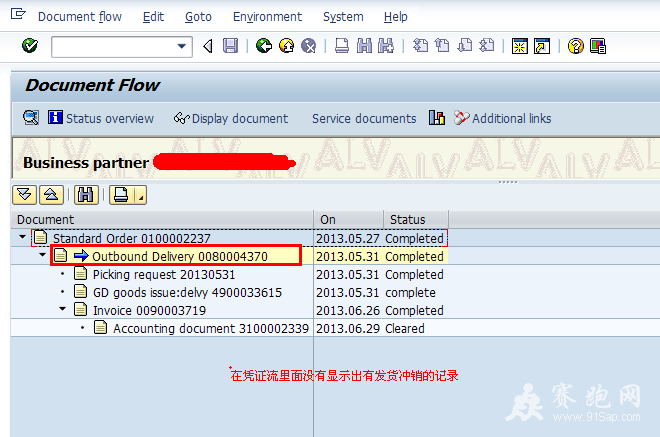Click the Previous Page icon
The height and width of the screenshot is (437, 660).
442,45
